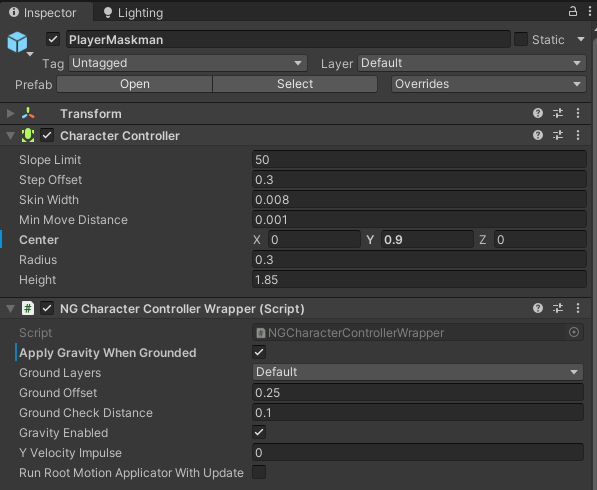Screen dimensions: 597x490
Task: Click the Radius value field
Action: click(x=419, y=260)
